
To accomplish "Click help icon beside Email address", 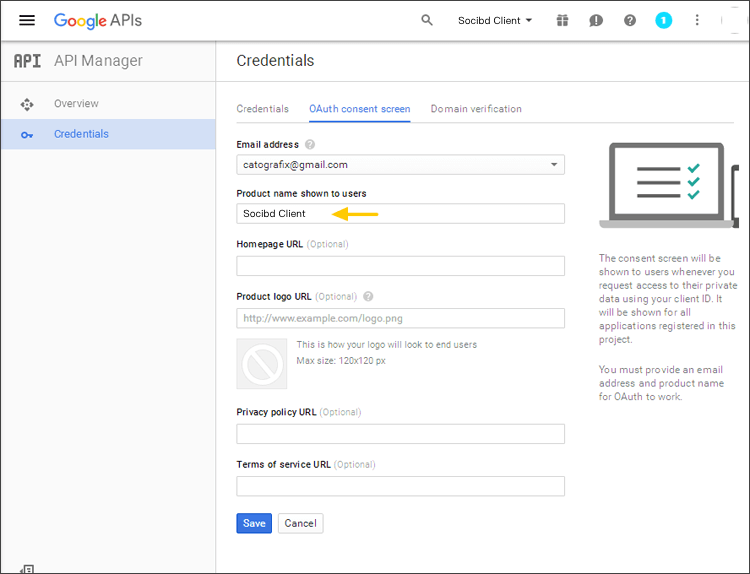I will [x=310, y=145].
